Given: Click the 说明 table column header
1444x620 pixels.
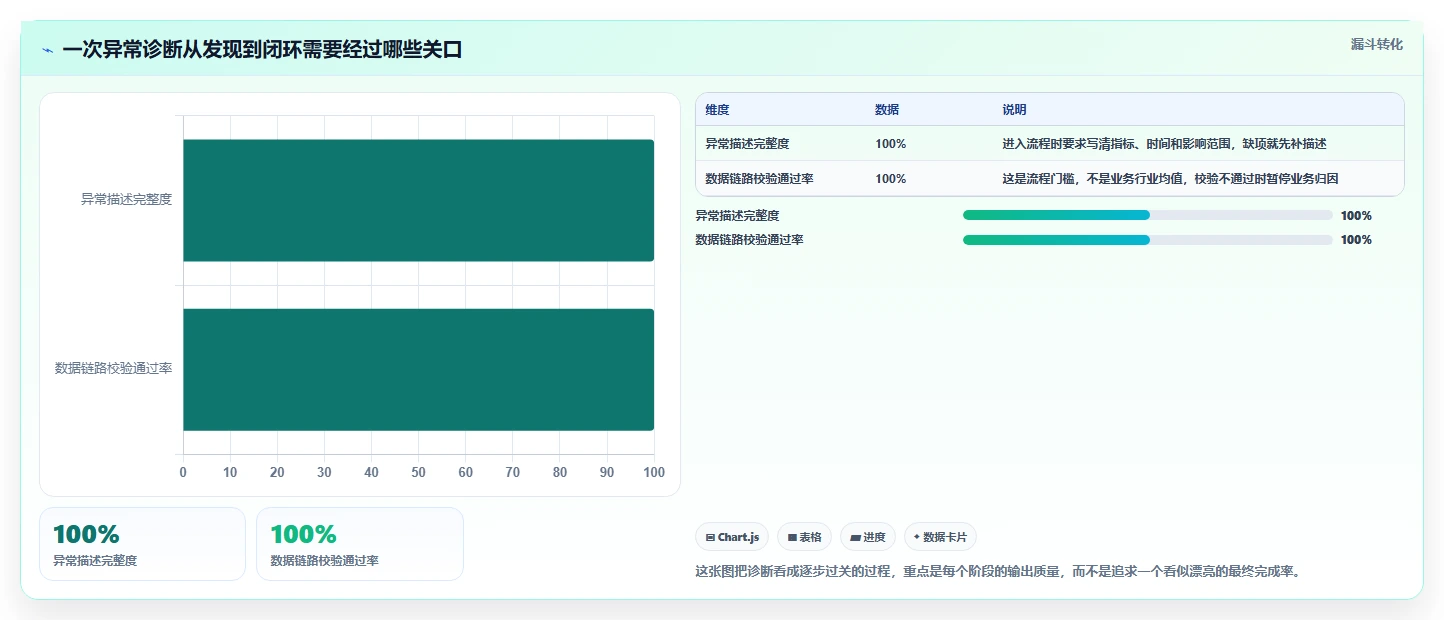Looking at the screenshot, I should tap(1015, 110).
